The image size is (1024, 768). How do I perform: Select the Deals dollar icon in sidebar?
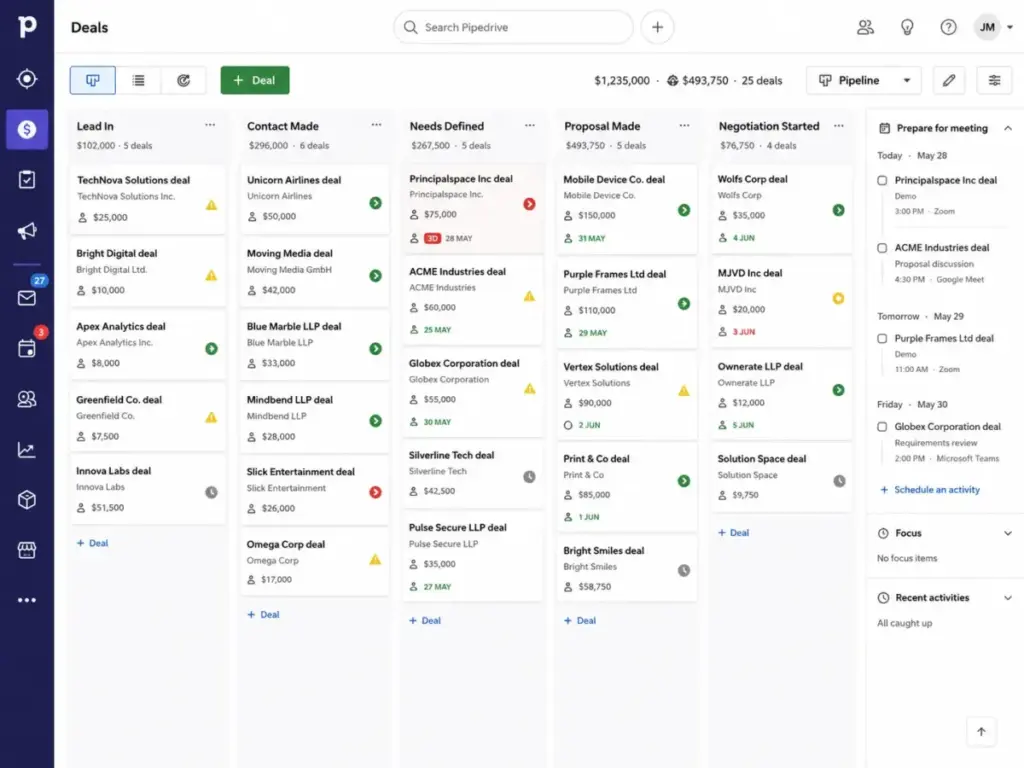[x=27, y=129]
